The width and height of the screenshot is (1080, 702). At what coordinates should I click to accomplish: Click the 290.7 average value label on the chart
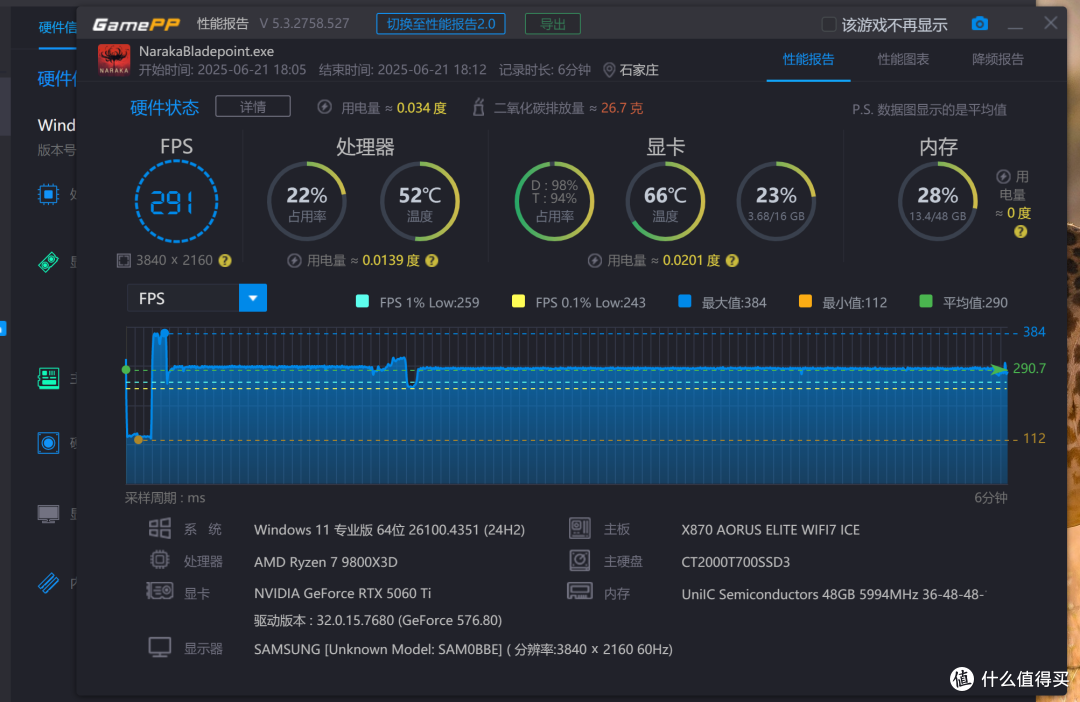tap(1029, 369)
